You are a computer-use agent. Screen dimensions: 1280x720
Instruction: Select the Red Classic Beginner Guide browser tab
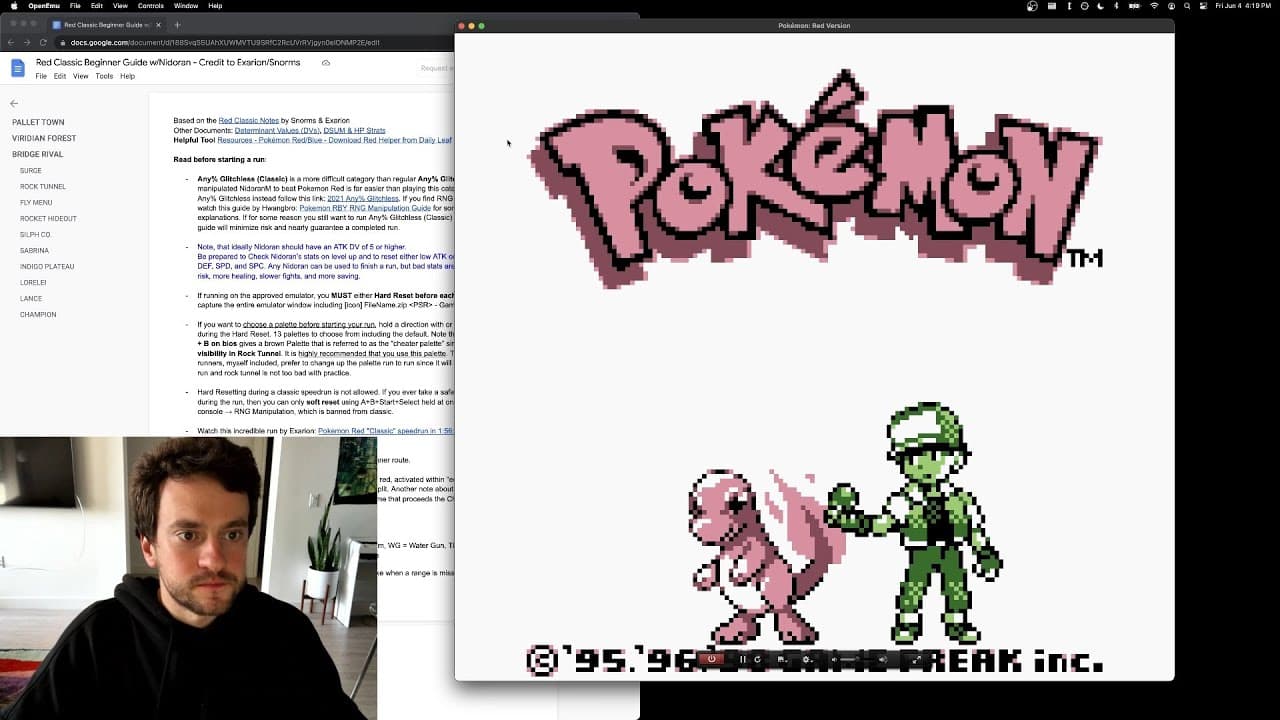tap(107, 25)
